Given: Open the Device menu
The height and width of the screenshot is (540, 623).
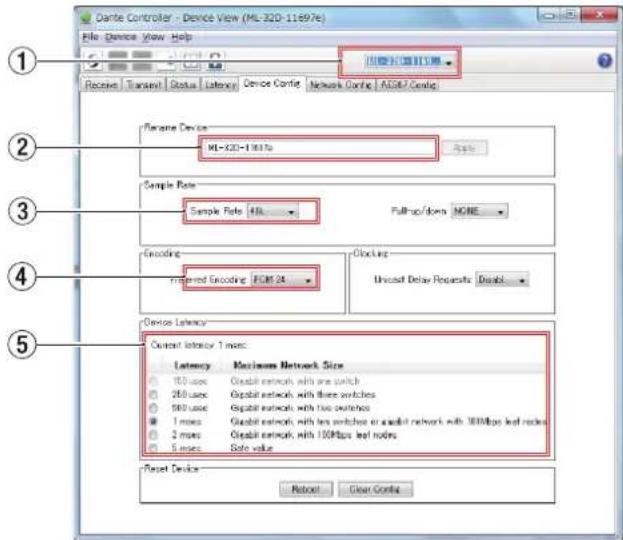Looking at the screenshot, I should [x=120, y=37].
